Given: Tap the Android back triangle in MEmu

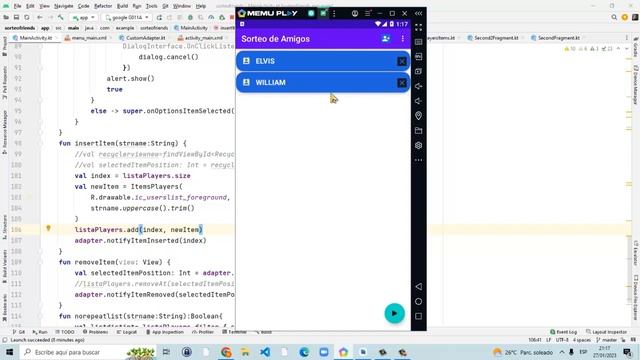Looking at the screenshot, I should click(418, 287).
